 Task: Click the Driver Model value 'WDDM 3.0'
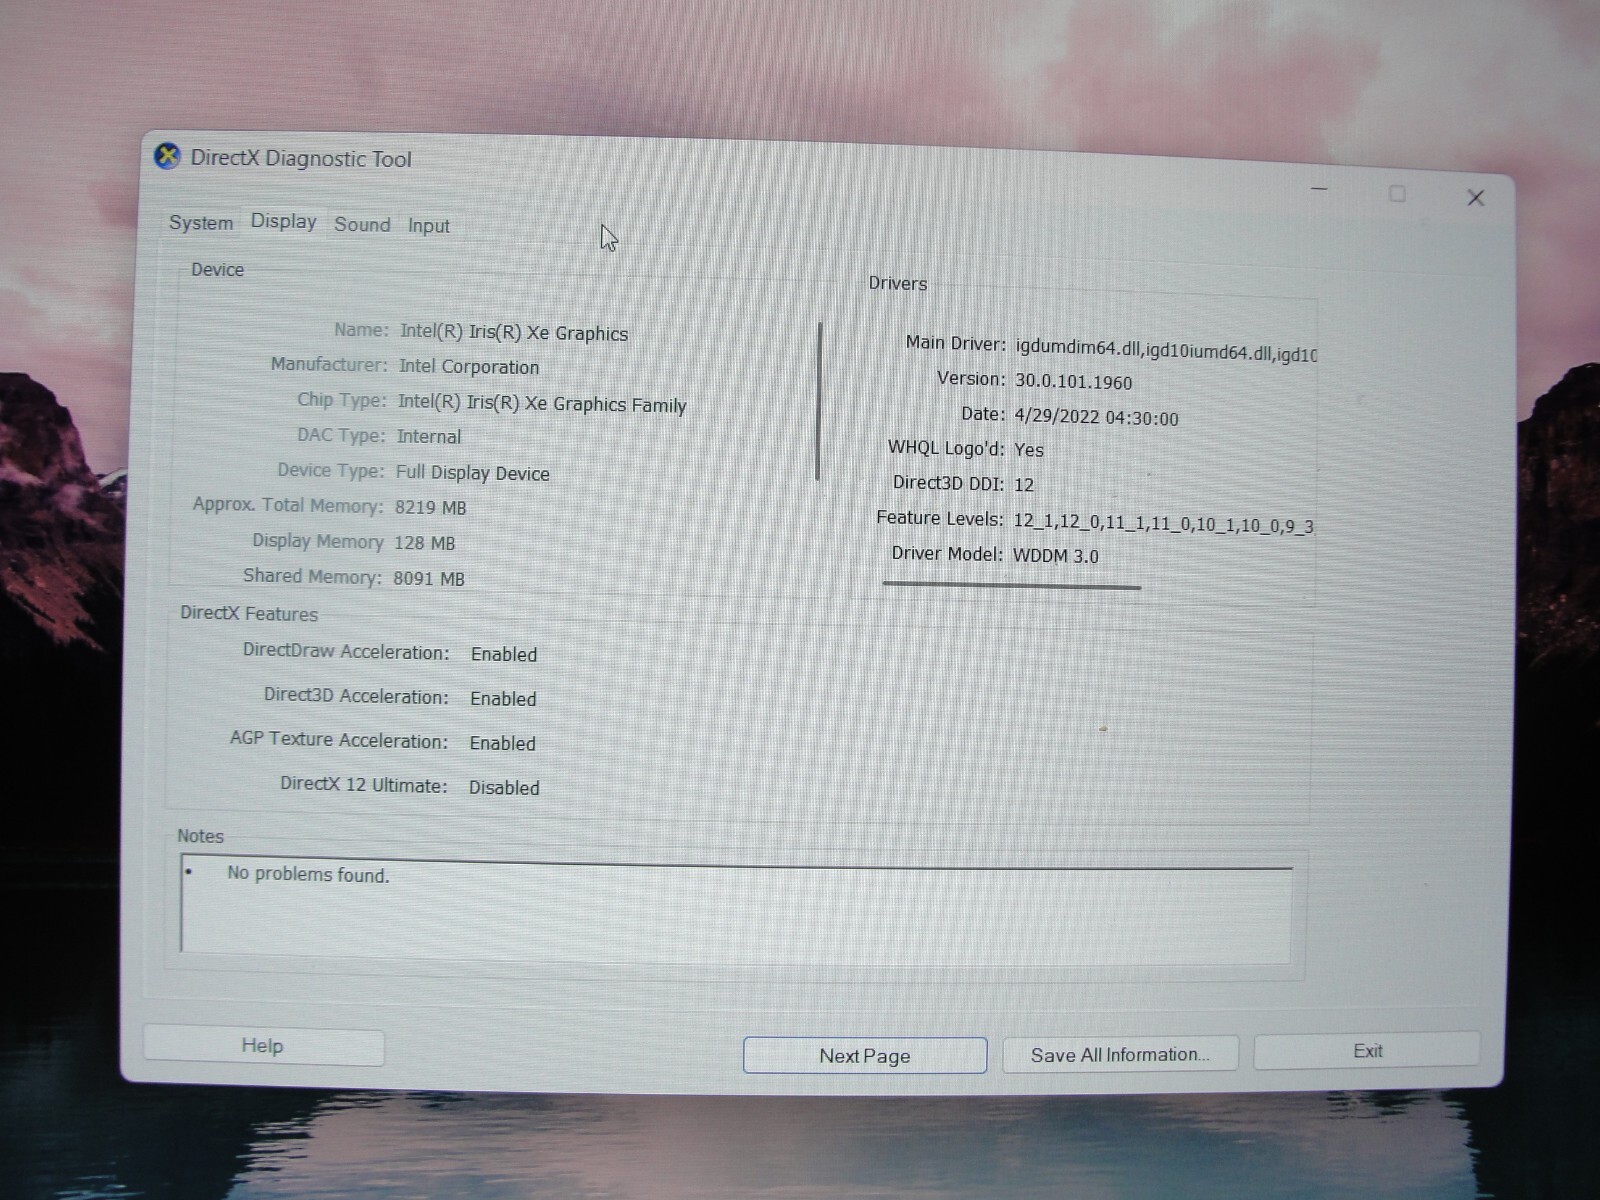point(1056,556)
